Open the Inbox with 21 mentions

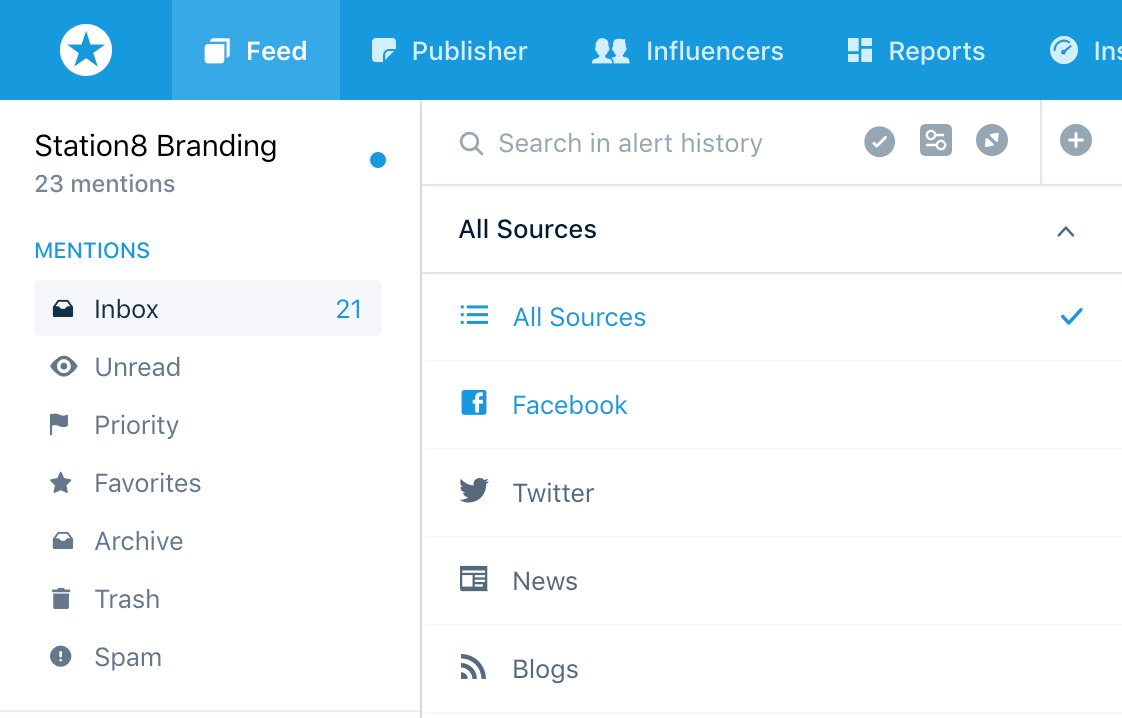pyautogui.click(x=208, y=309)
